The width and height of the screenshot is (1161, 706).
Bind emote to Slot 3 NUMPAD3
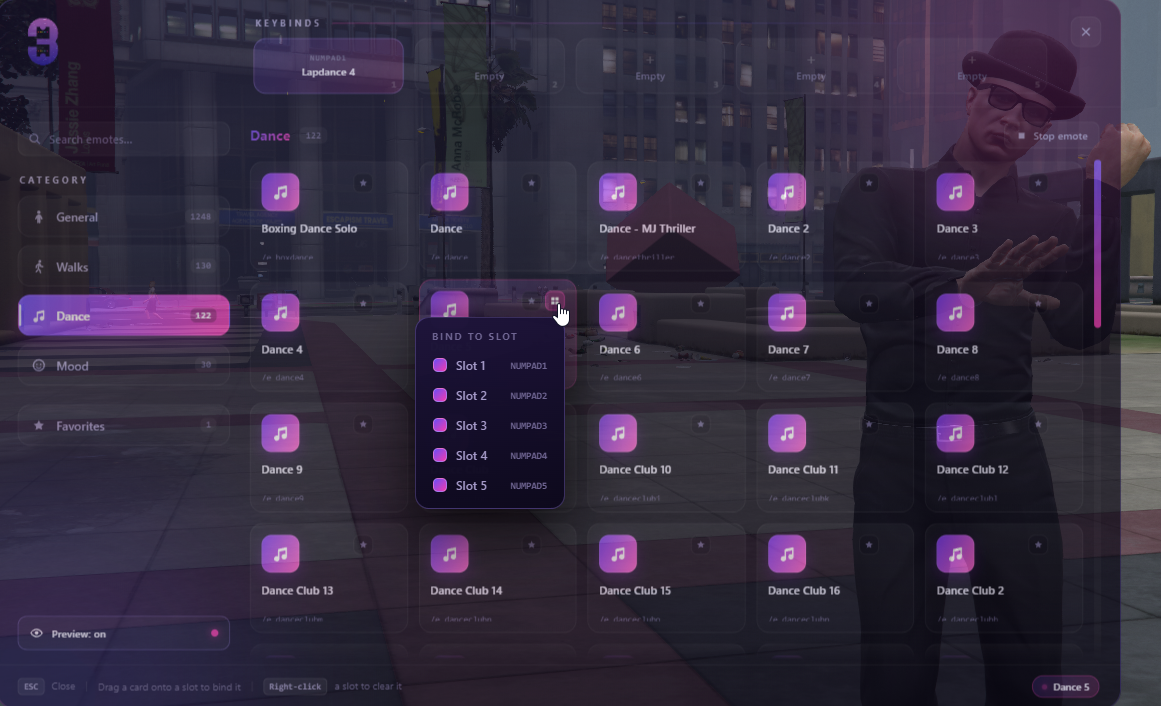pos(489,425)
